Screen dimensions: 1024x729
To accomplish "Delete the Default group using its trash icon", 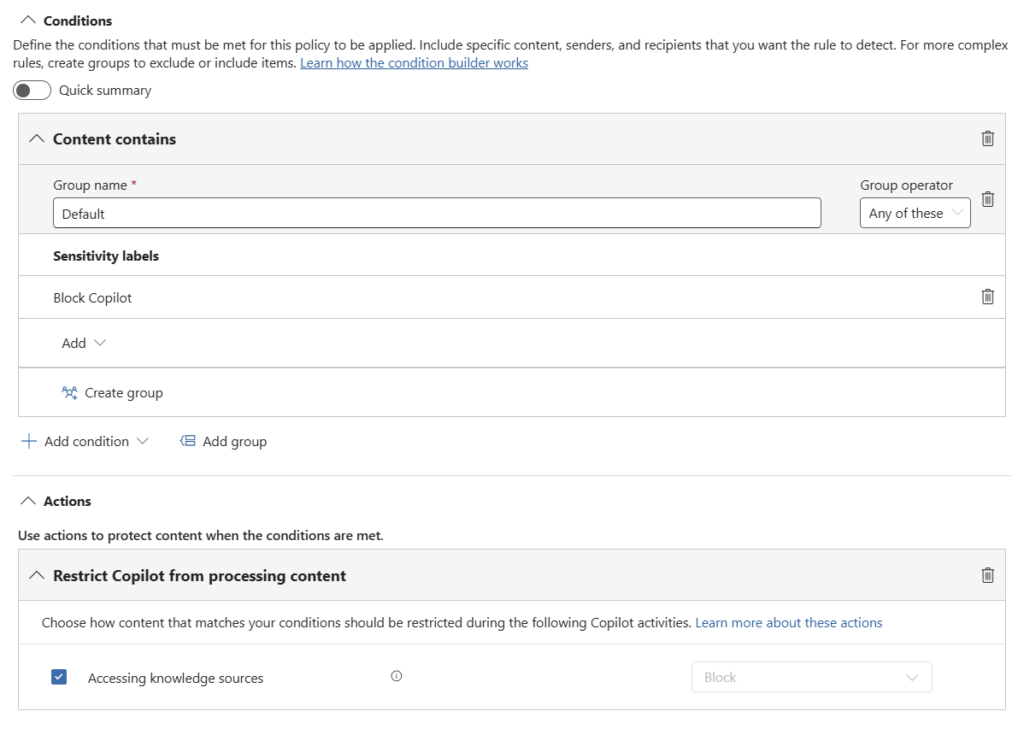I will (x=987, y=199).
